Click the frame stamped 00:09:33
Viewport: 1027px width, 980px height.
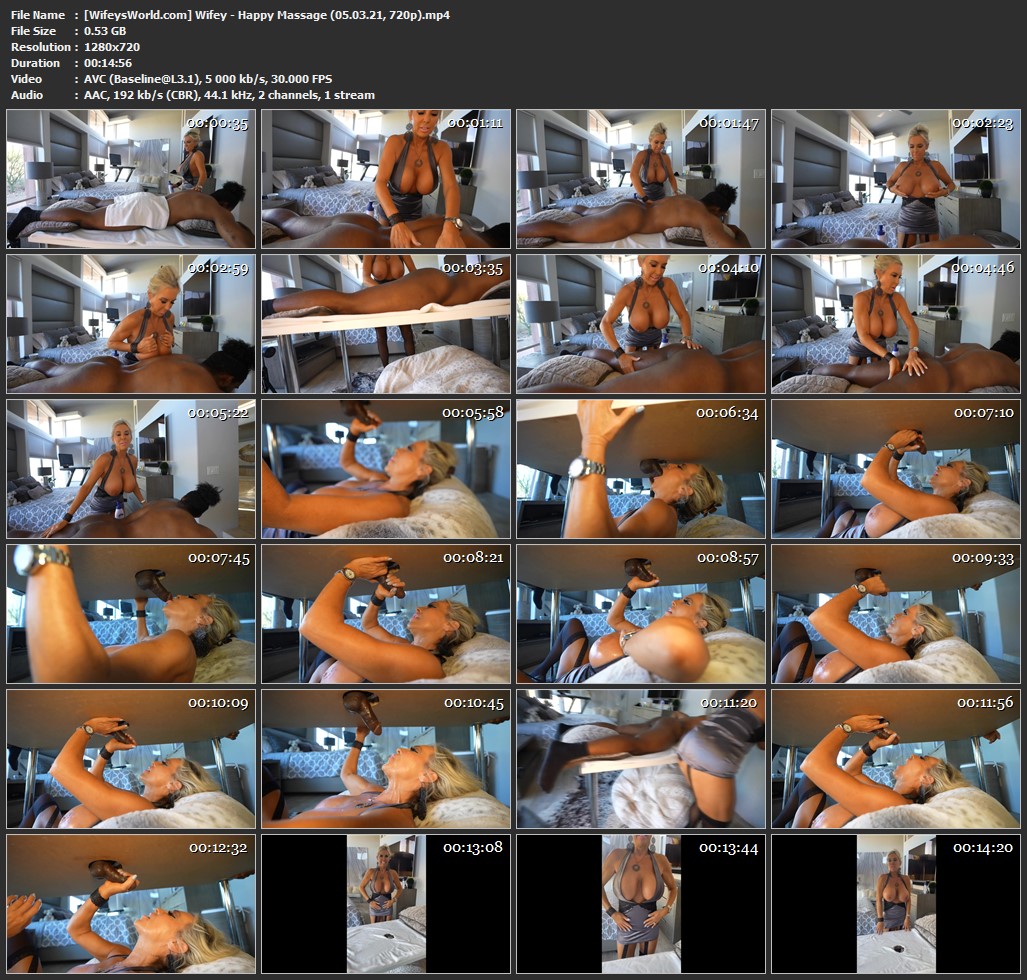pyautogui.click(x=896, y=614)
